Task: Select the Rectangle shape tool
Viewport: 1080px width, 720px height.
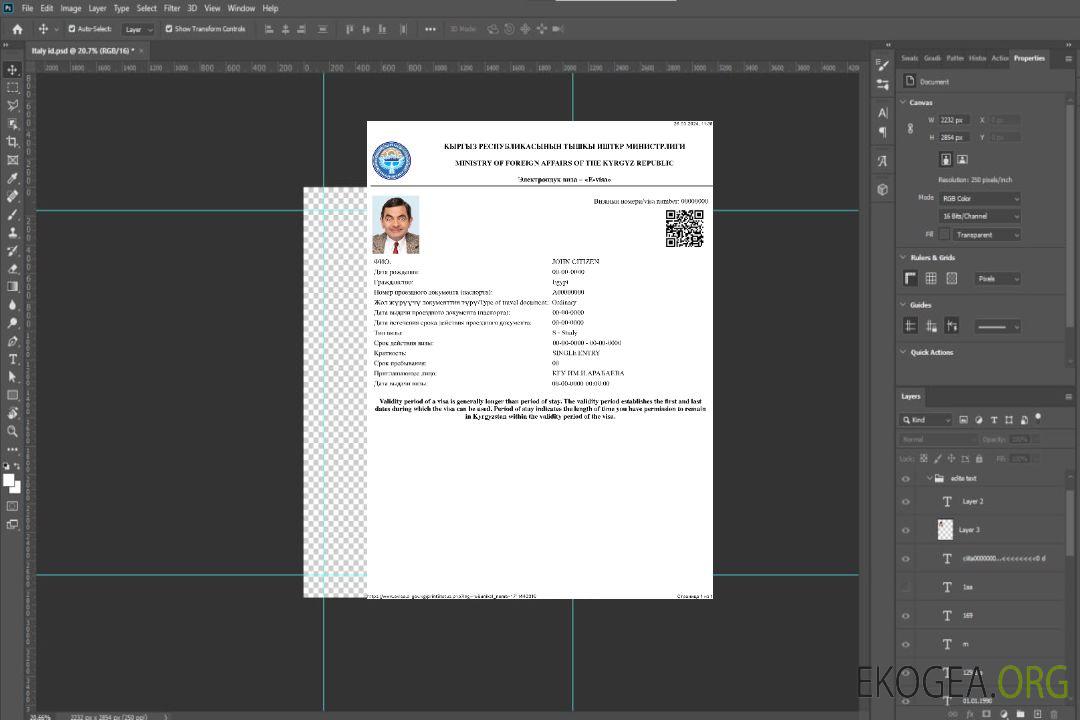Action: pos(12,395)
